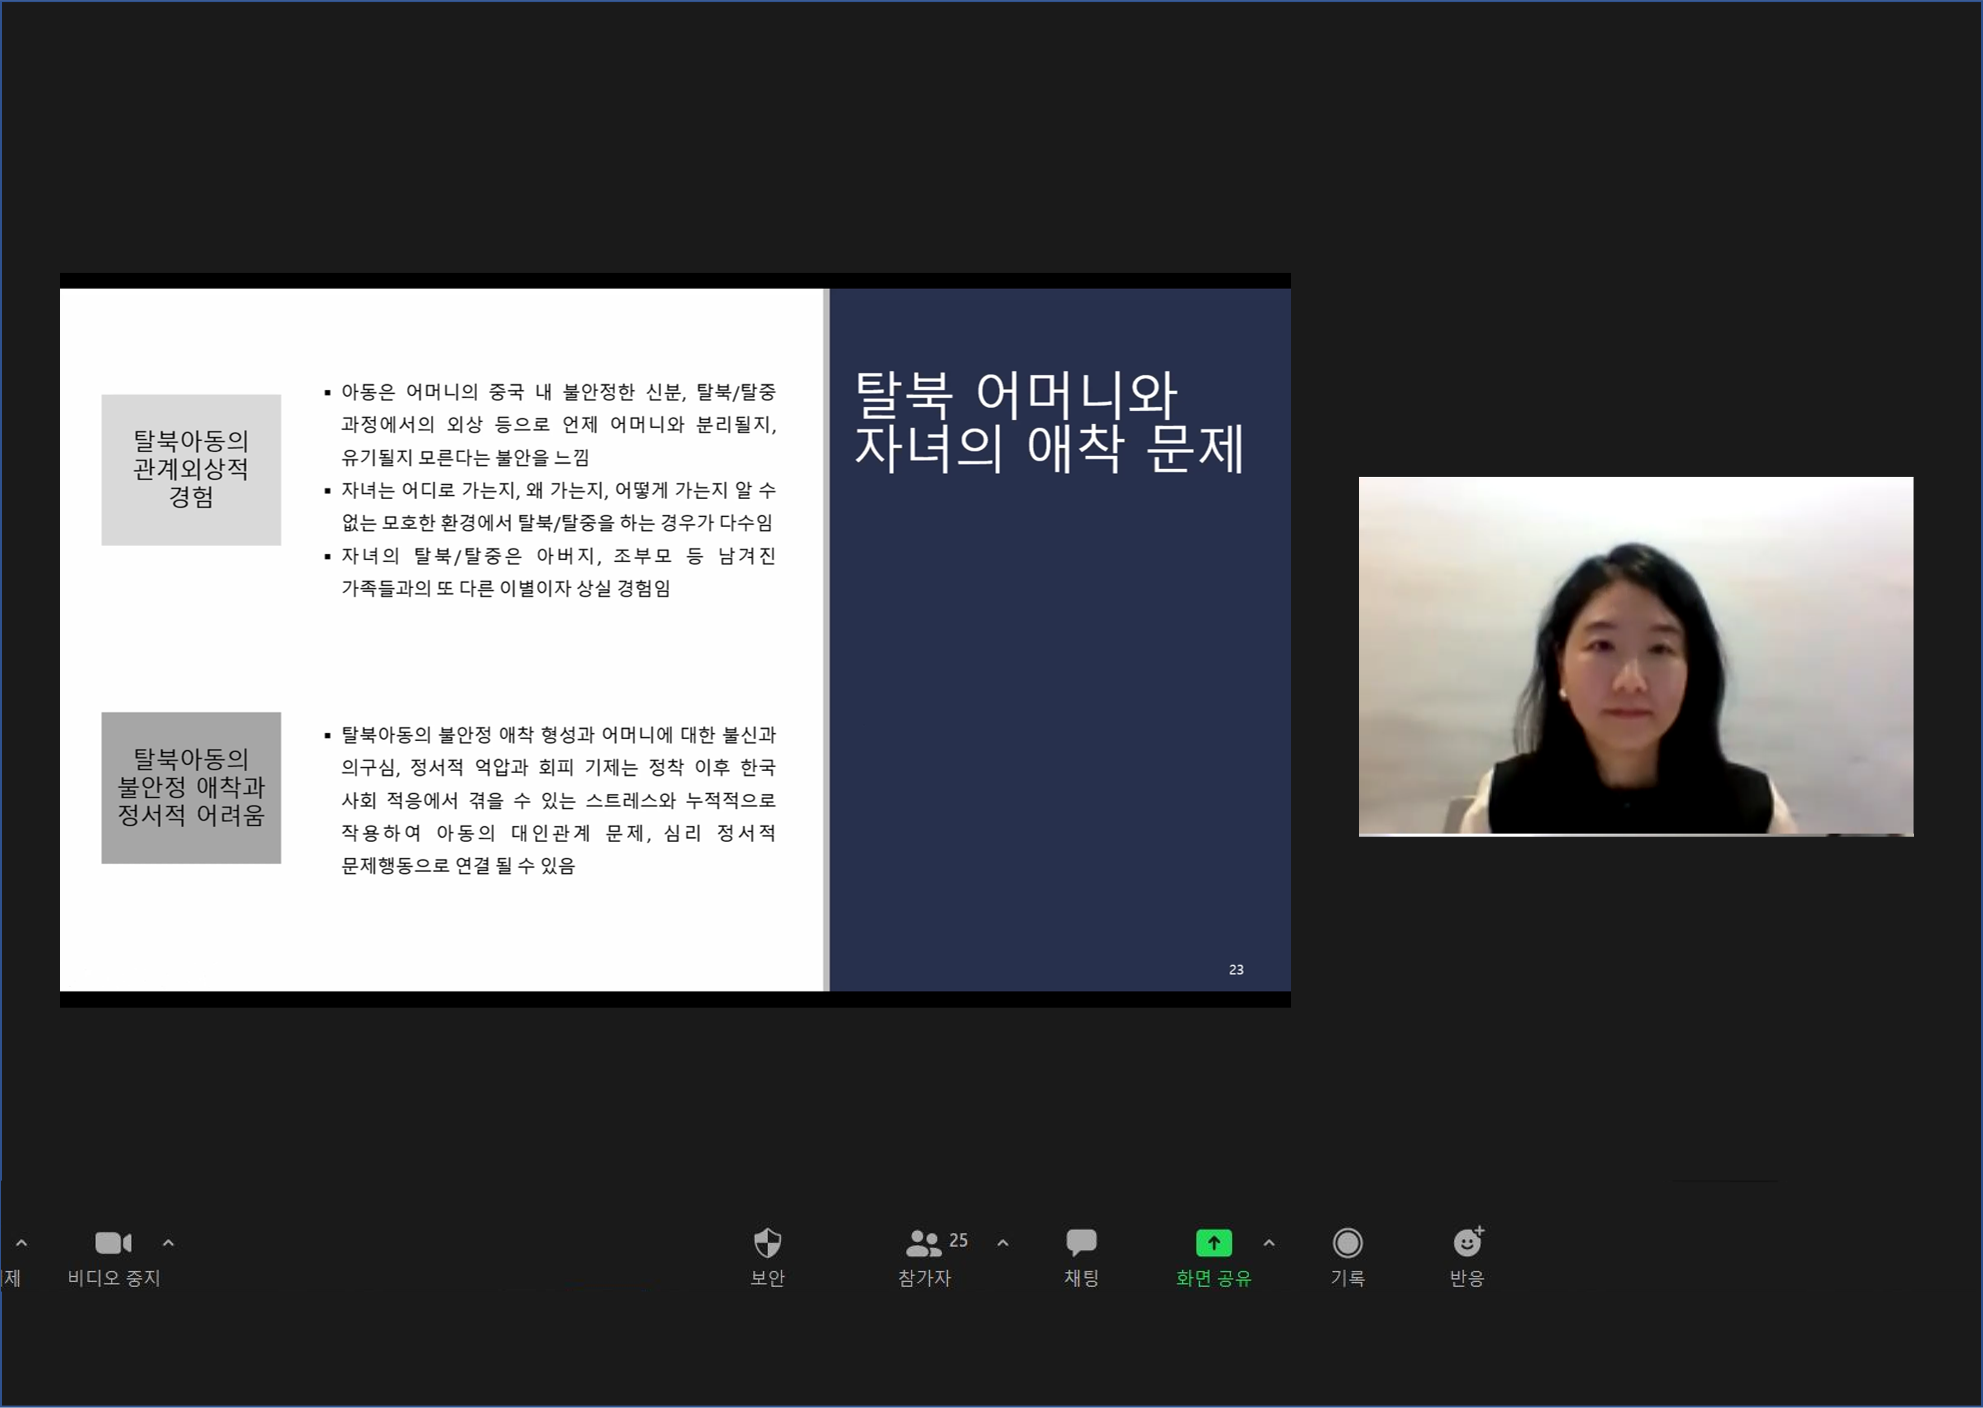Click the 기록 label text
The width and height of the screenshot is (1983, 1408).
1347,1278
